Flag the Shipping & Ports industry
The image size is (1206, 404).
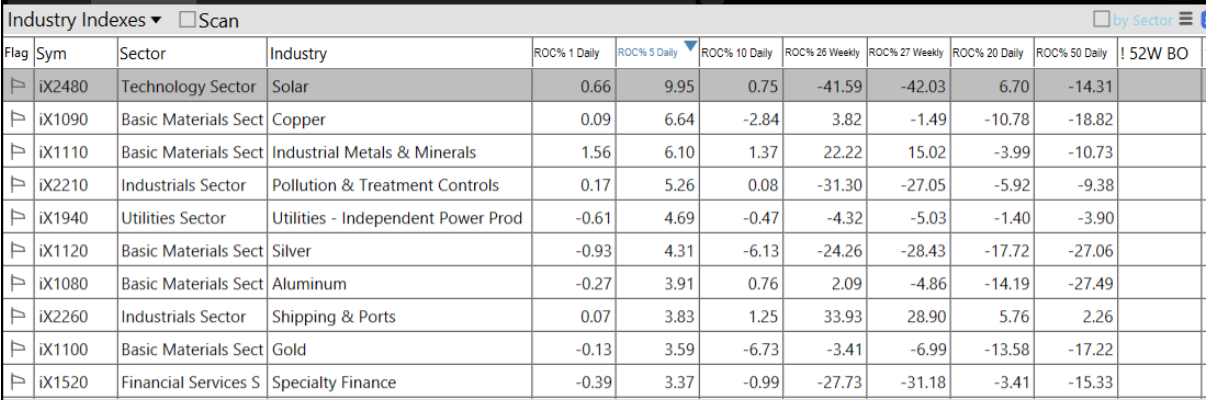coord(17,317)
